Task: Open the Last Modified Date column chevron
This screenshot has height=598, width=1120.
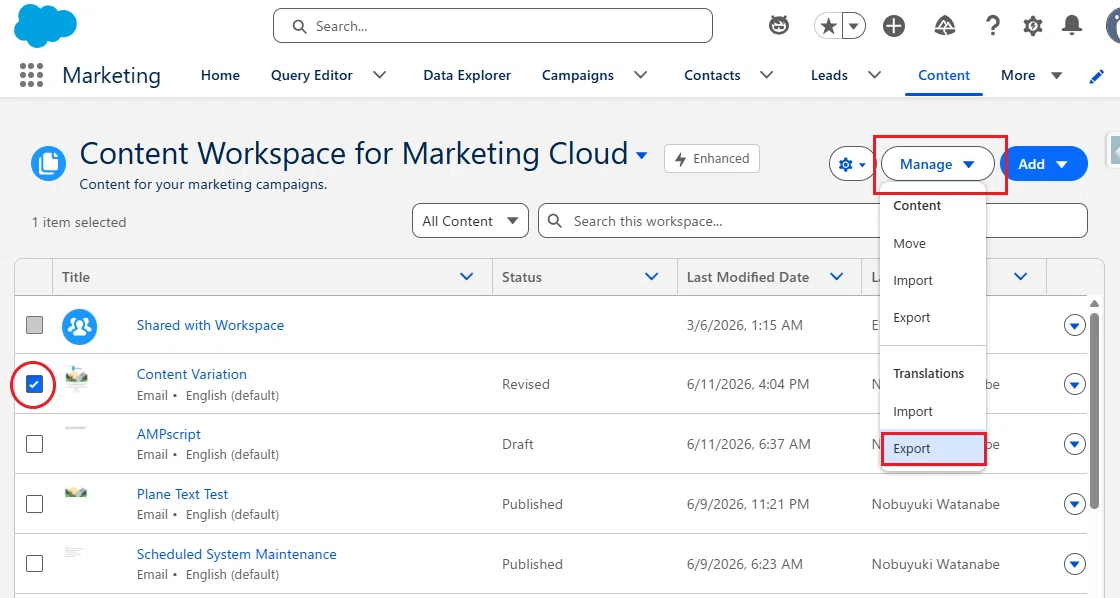Action: point(836,276)
